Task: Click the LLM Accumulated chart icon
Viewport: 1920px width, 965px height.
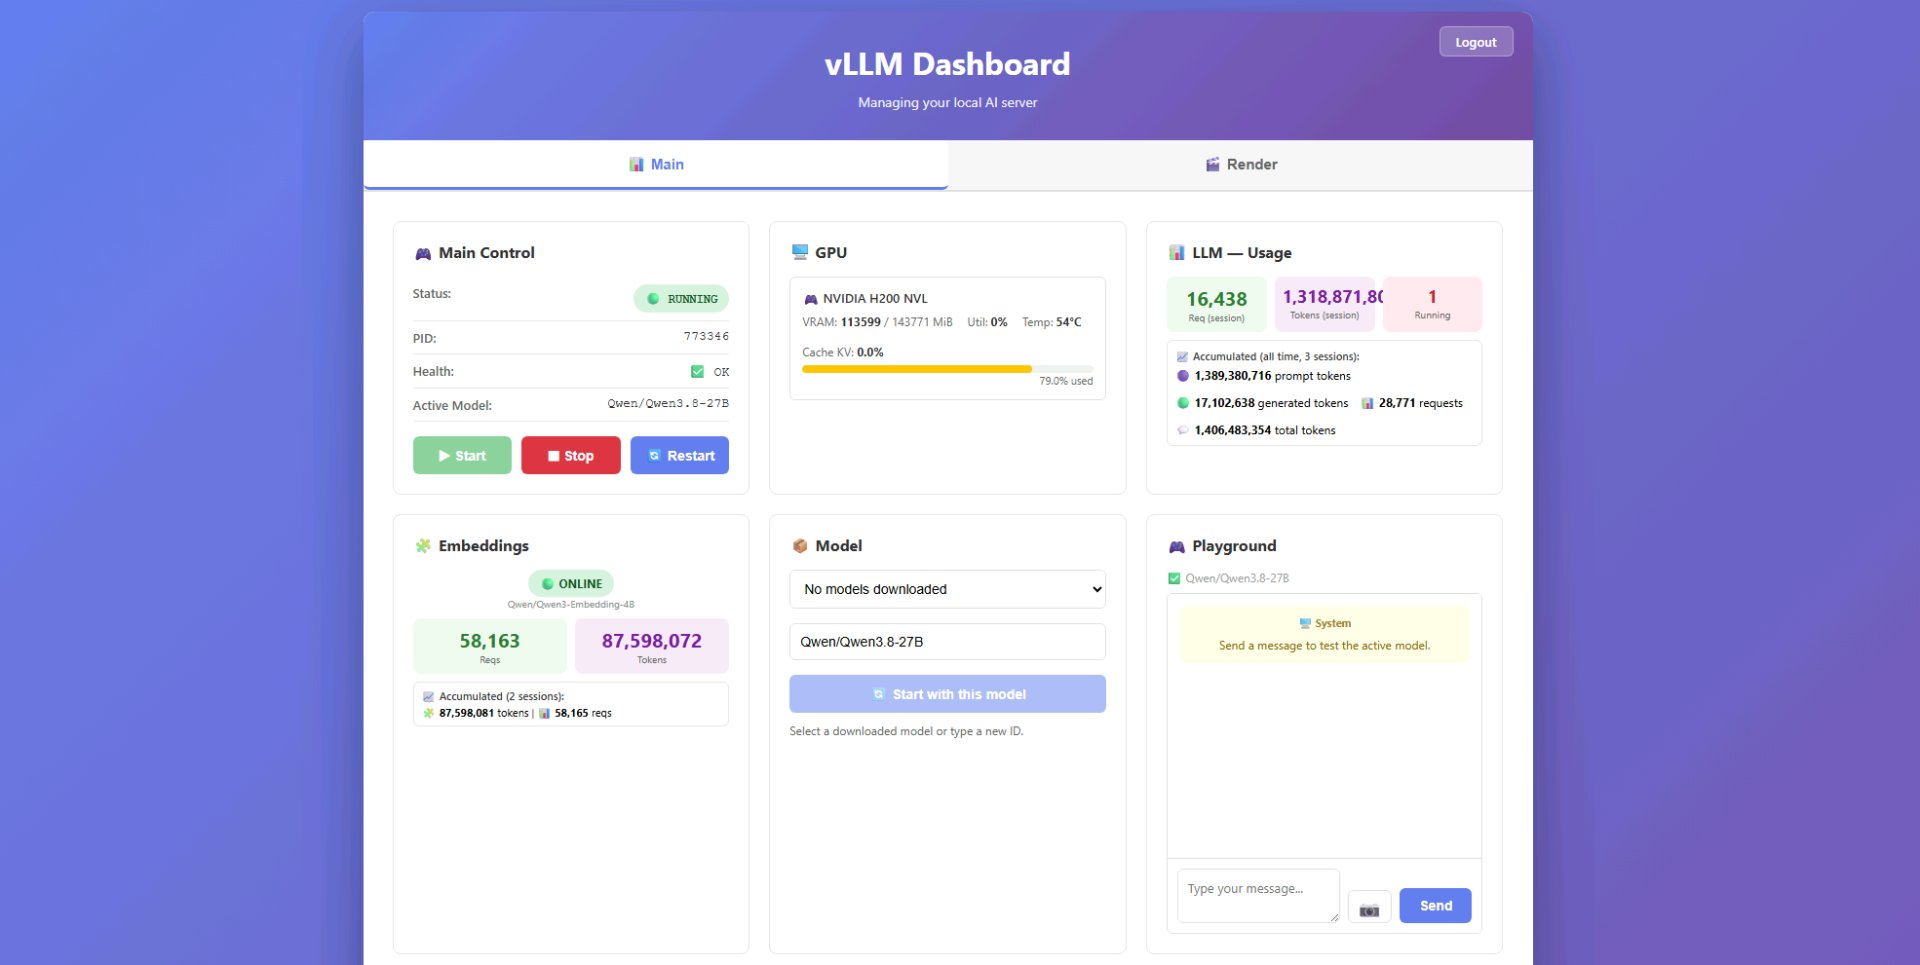Action: tap(1182, 357)
